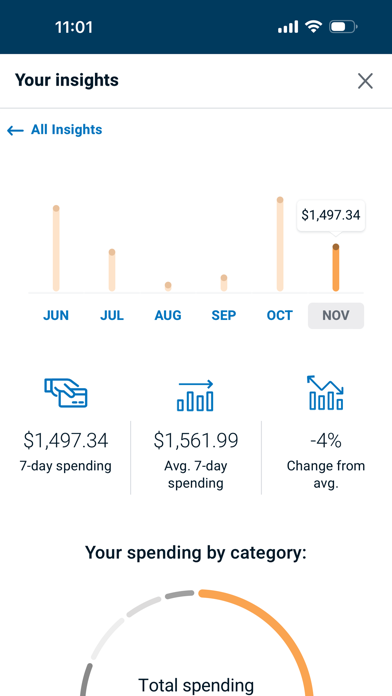Viewport: 392px width, 696px height.
Task: Tap the change from average trend icon
Action: 326,392
